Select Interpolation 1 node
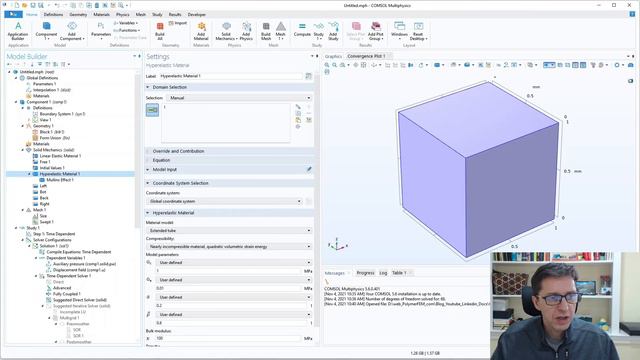This screenshot has height=360, width=640. click(52, 90)
